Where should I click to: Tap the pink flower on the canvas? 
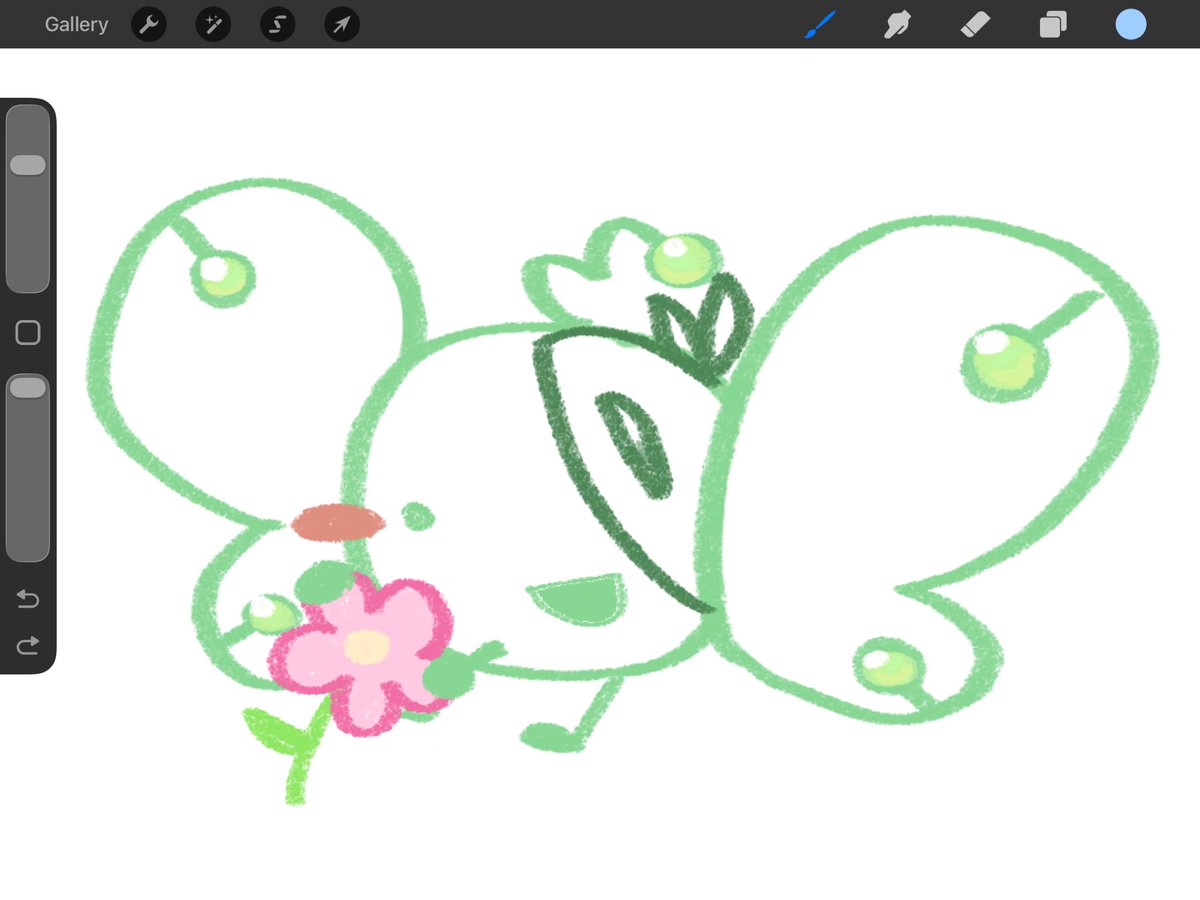click(363, 654)
